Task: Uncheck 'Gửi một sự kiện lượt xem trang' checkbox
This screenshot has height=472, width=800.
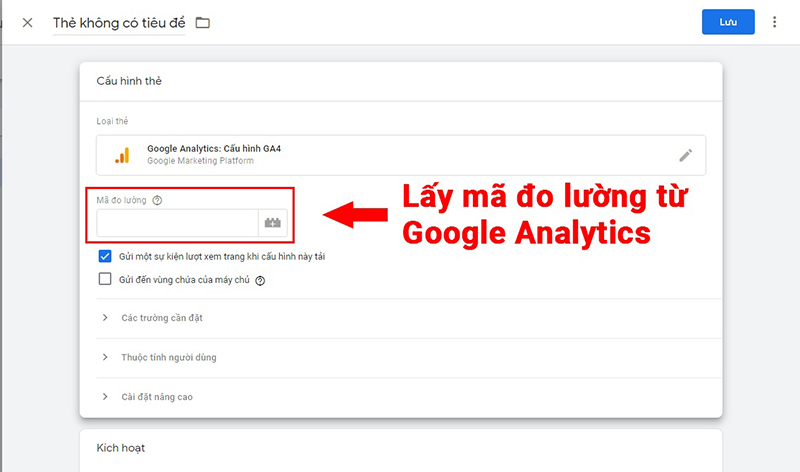Action: pyautogui.click(x=105, y=256)
